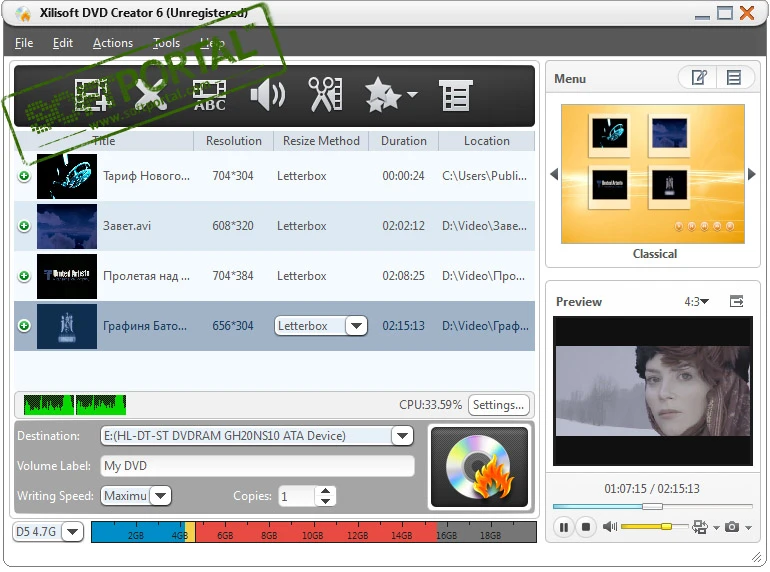Open the Destination drive dropdown

(x=401, y=436)
